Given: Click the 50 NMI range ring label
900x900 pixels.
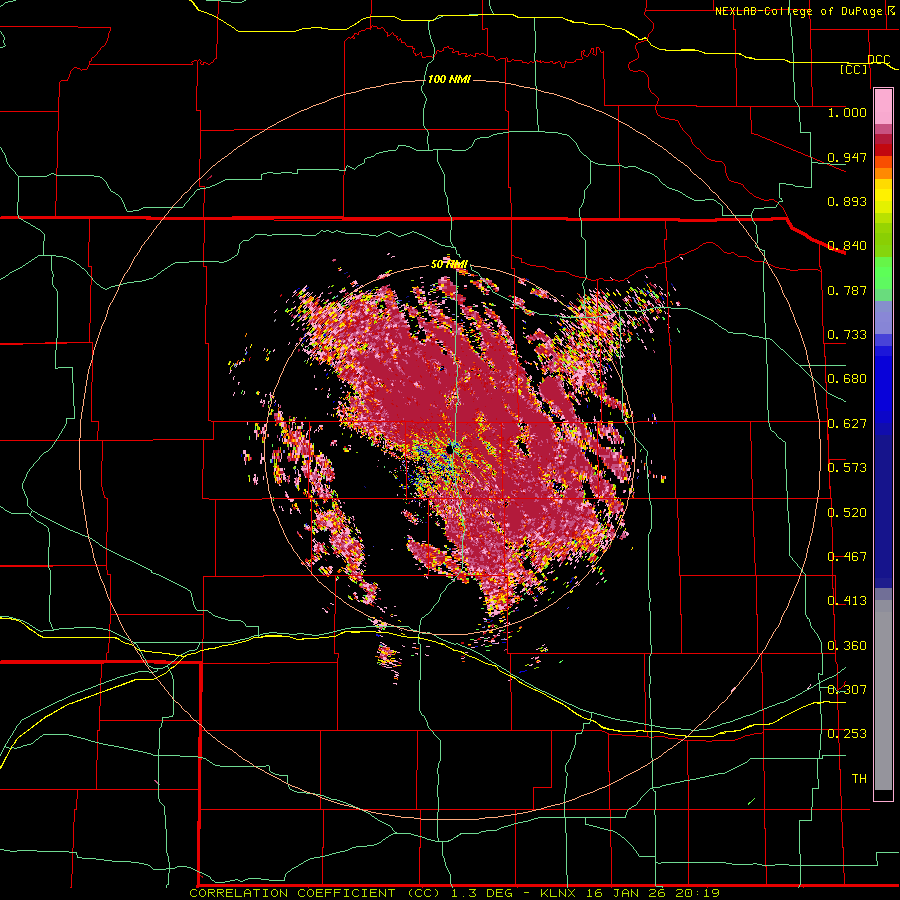Looking at the screenshot, I should pos(449,264).
